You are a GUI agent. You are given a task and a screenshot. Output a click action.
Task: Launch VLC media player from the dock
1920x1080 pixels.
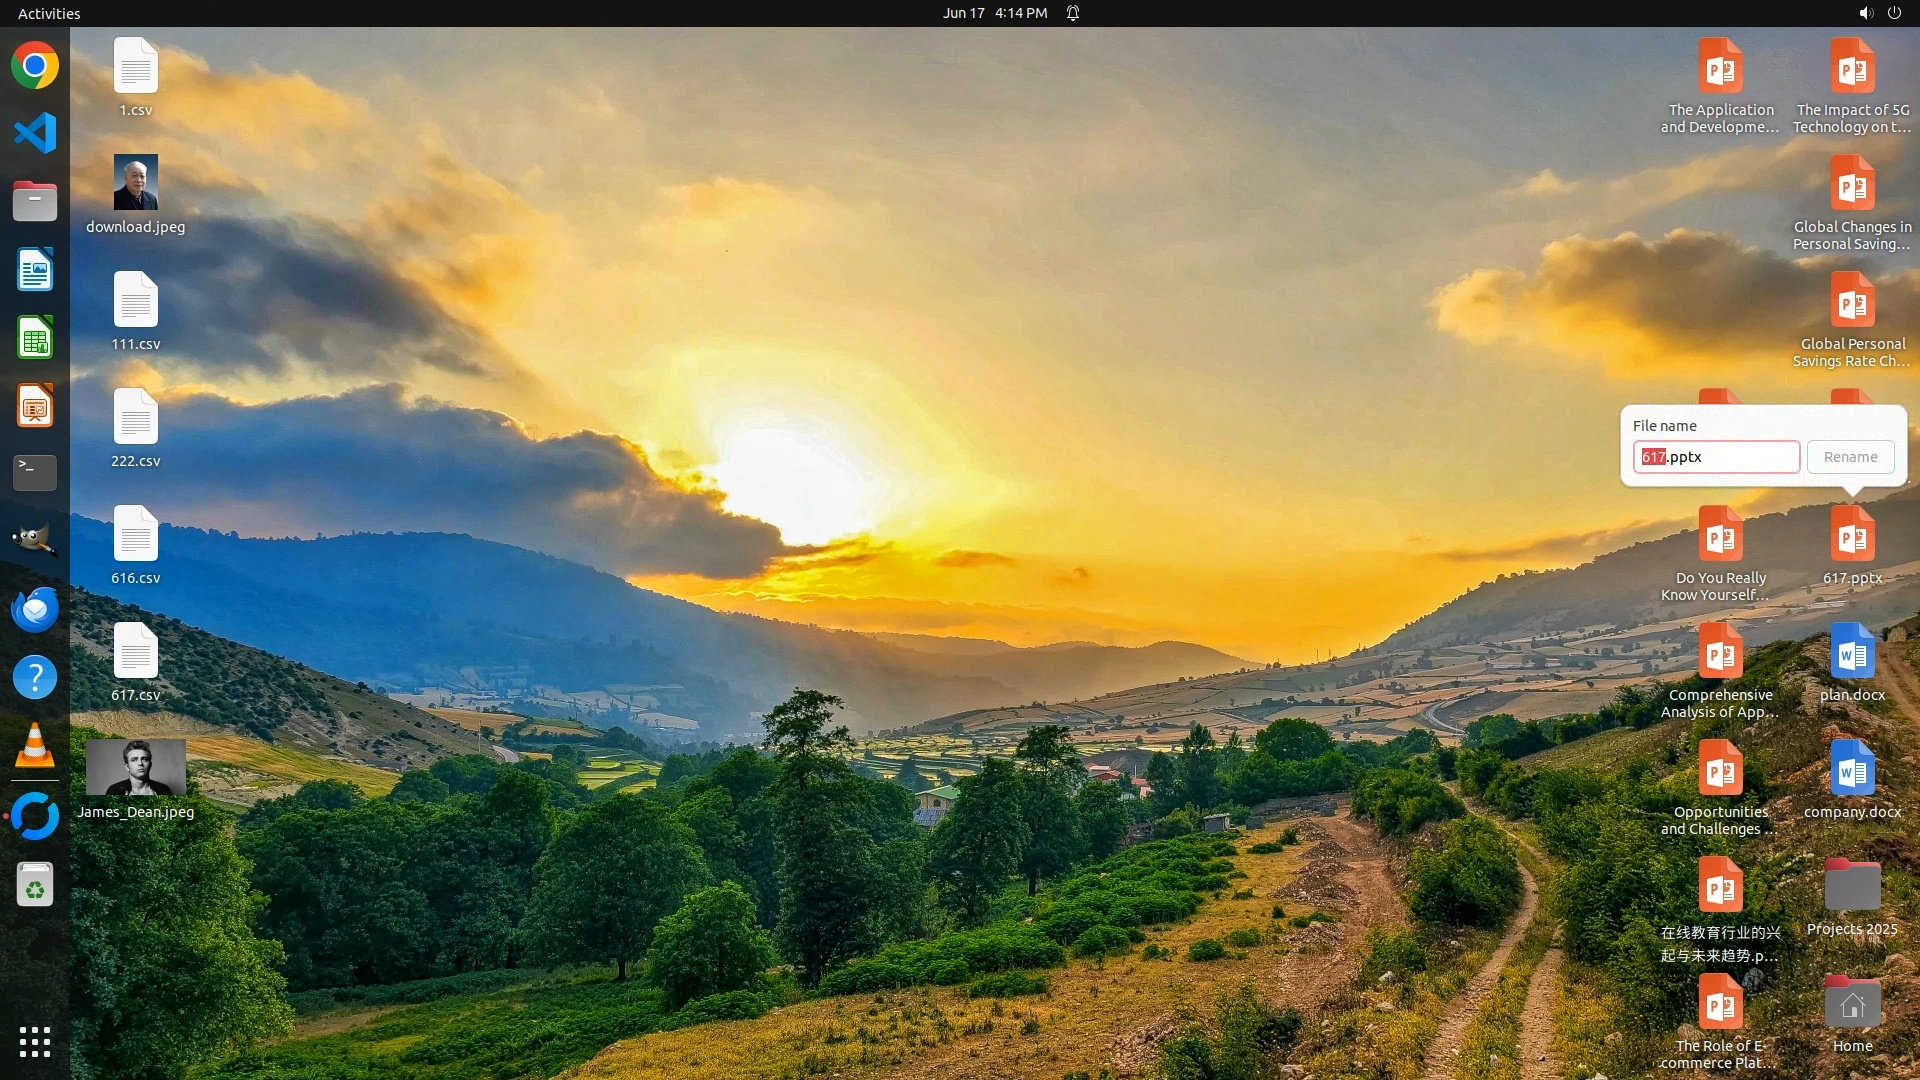pos(35,746)
